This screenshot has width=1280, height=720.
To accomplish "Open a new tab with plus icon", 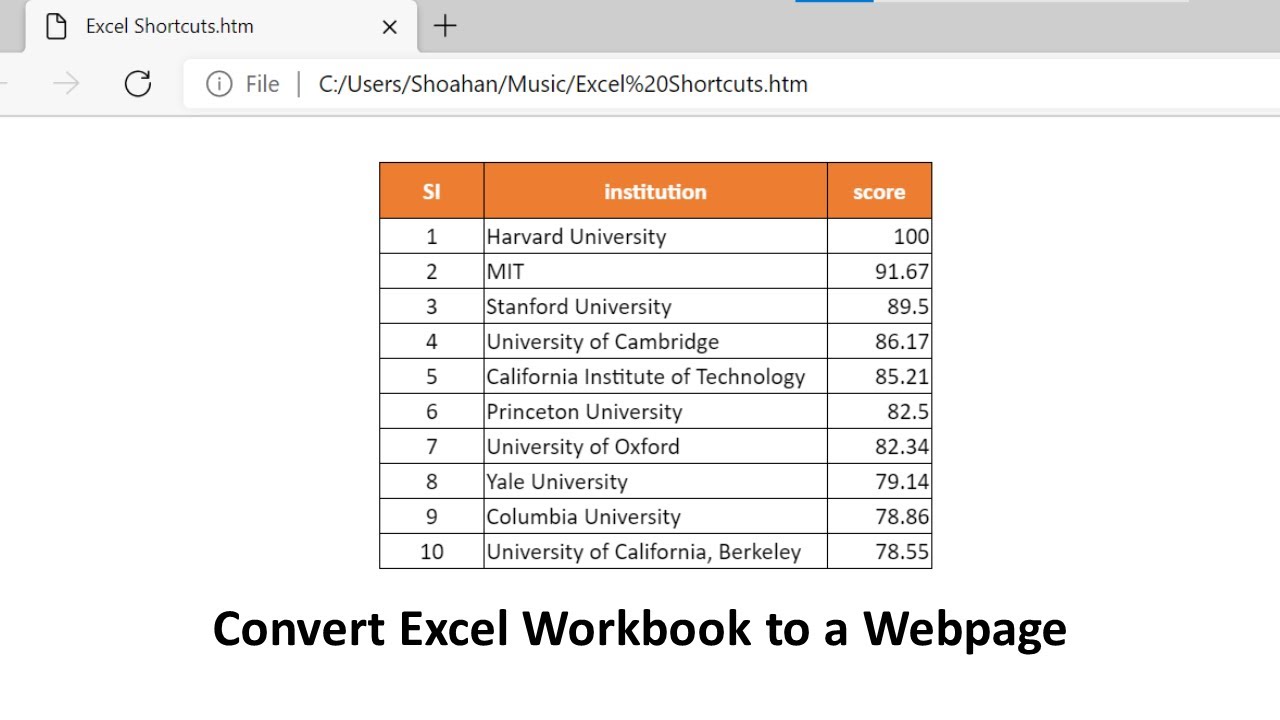I will (x=445, y=26).
